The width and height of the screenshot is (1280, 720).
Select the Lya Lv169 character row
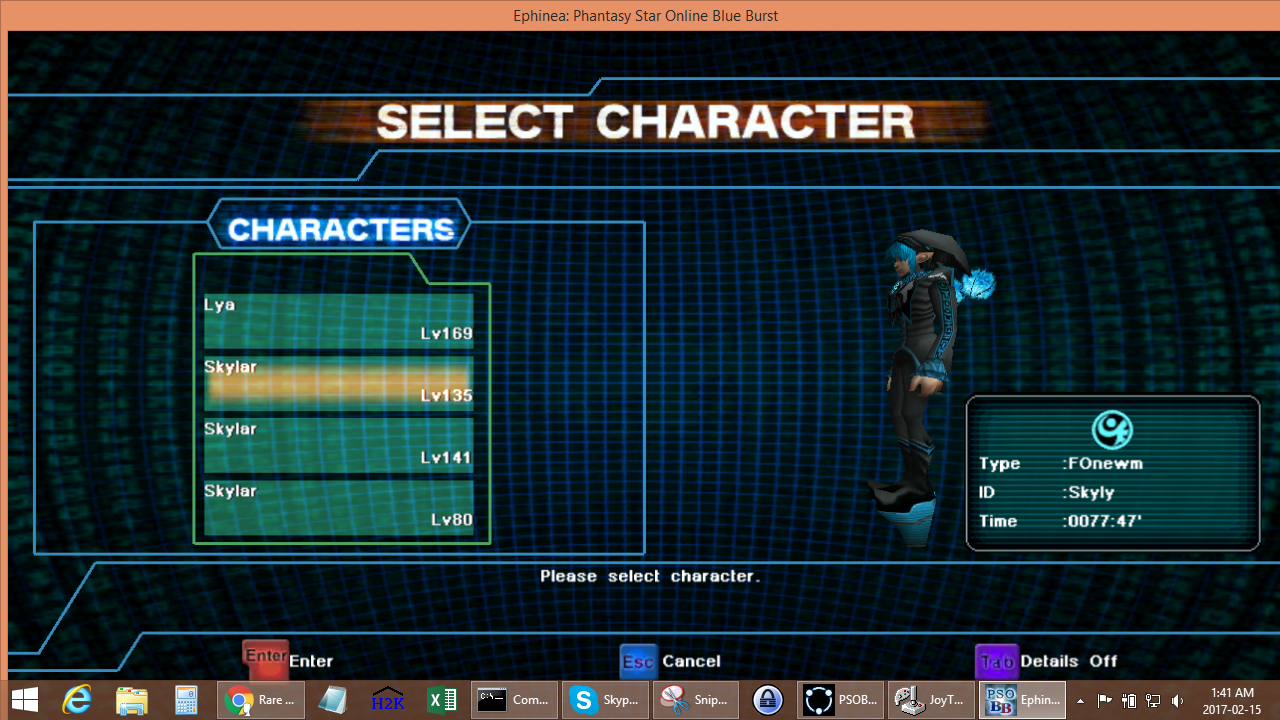click(338, 320)
